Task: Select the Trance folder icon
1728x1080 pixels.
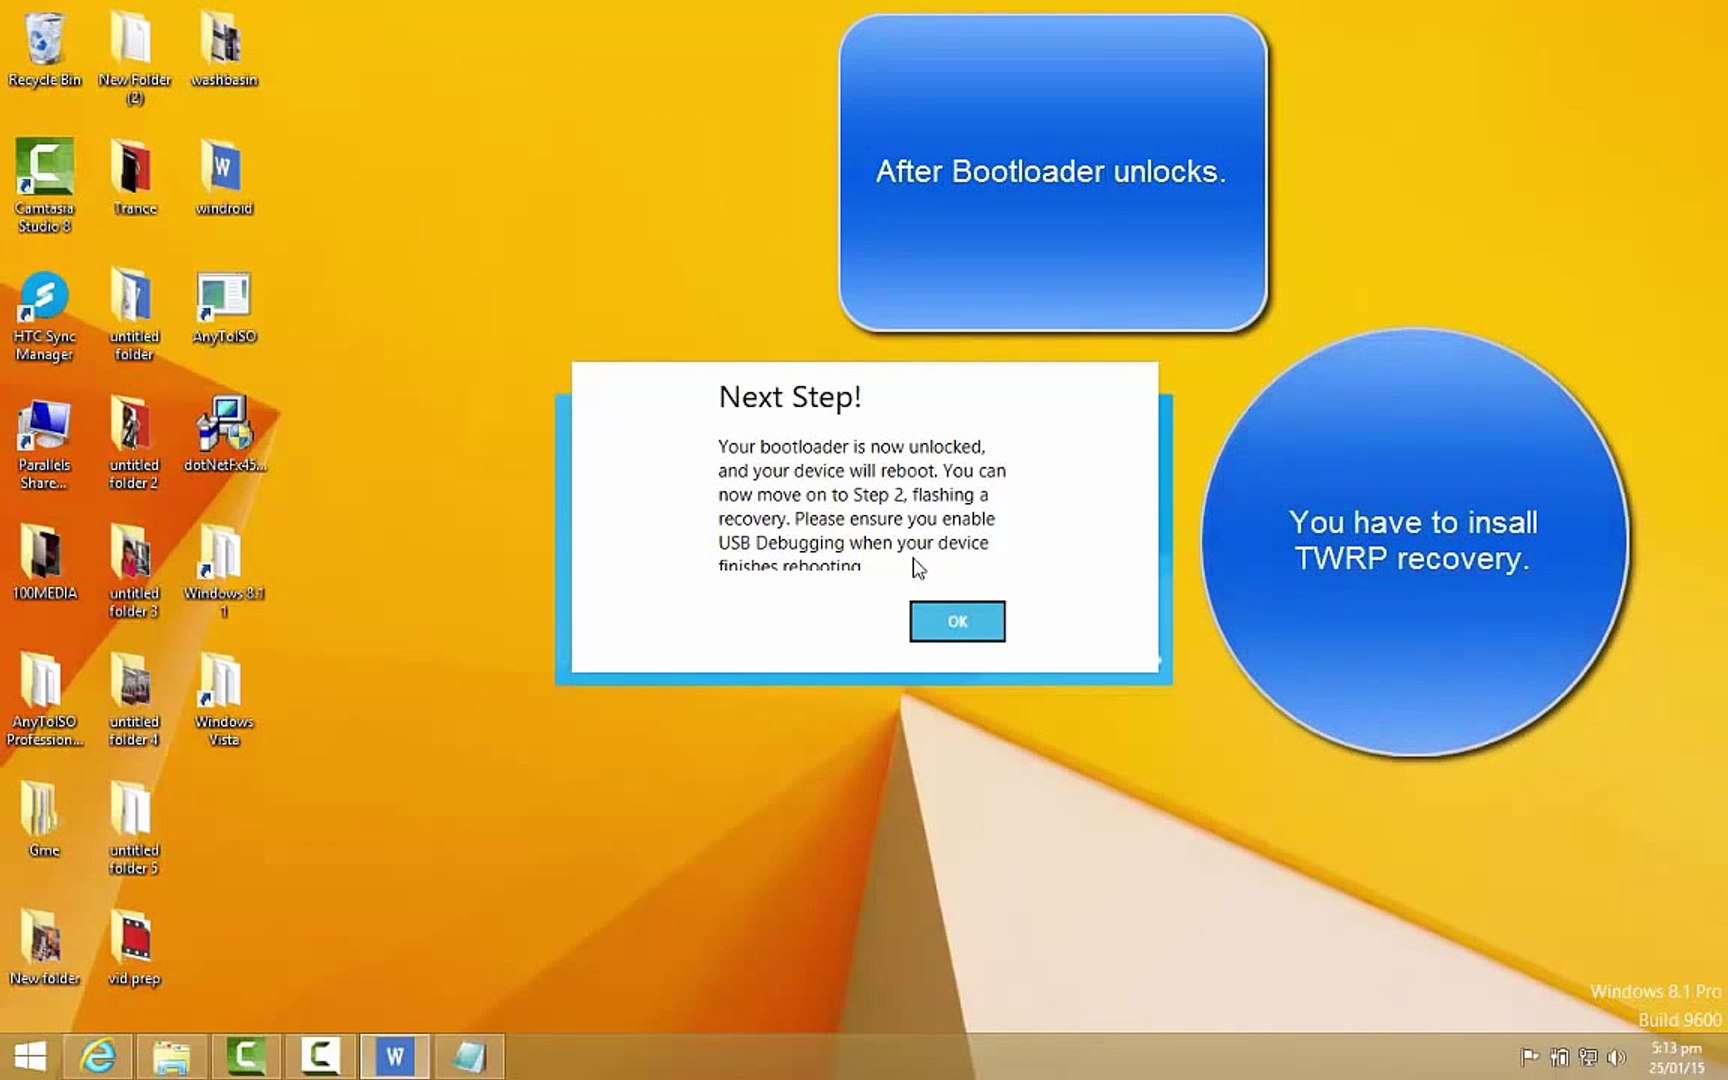Action: (134, 178)
